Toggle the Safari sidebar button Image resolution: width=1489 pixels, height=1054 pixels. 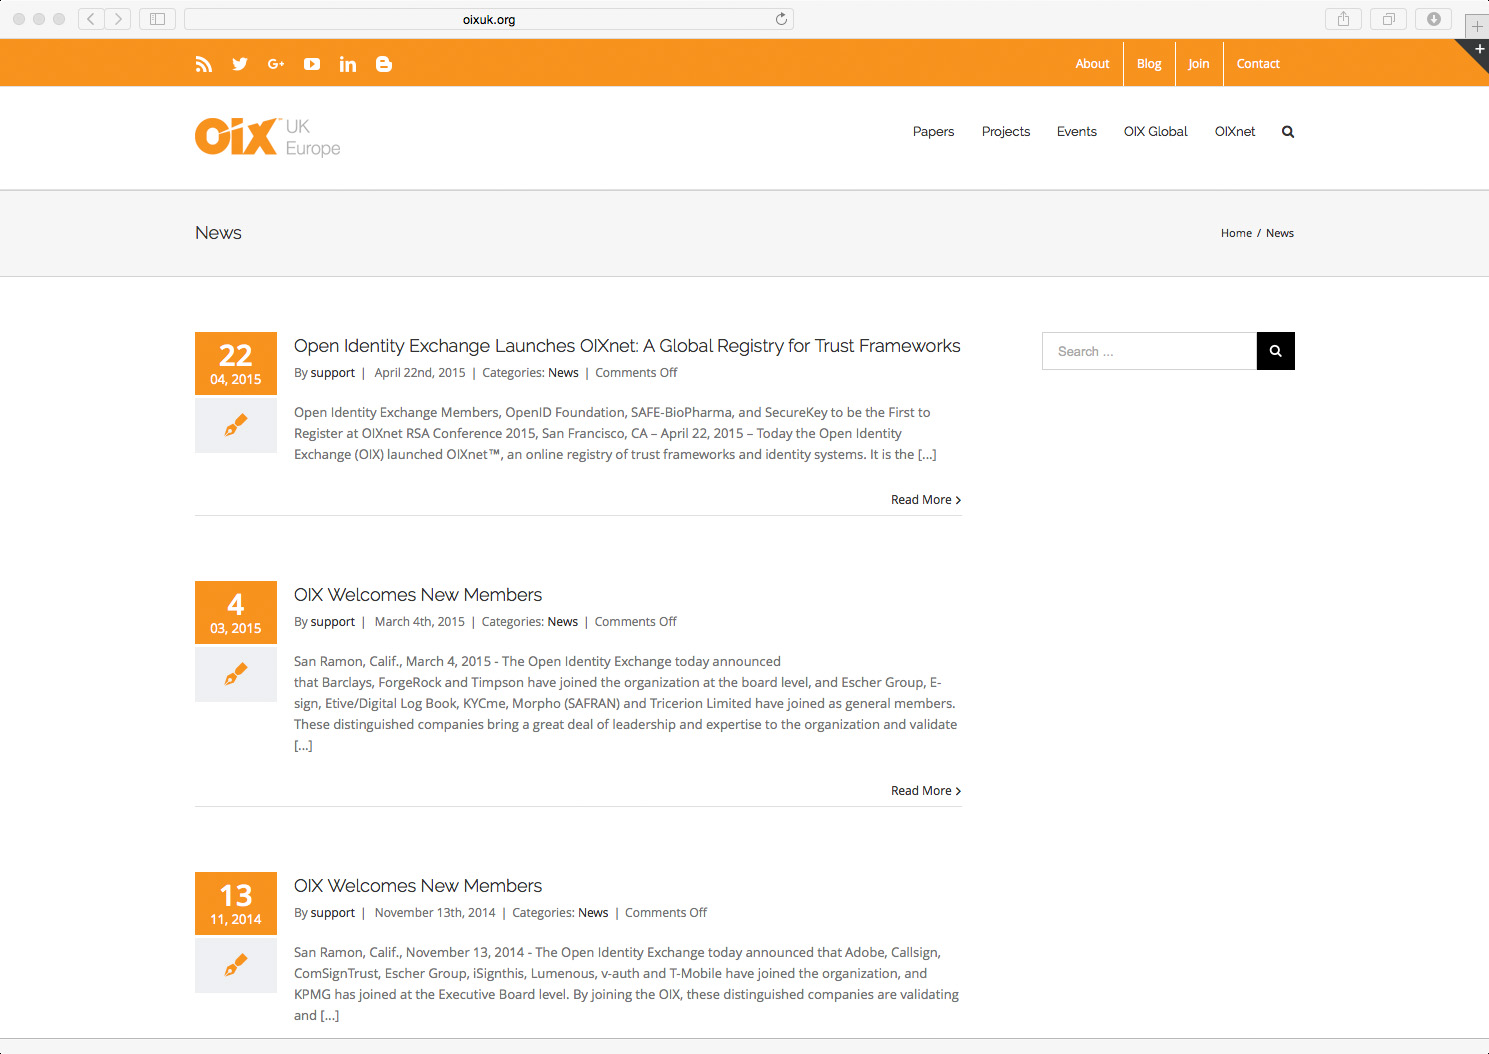pos(157,19)
